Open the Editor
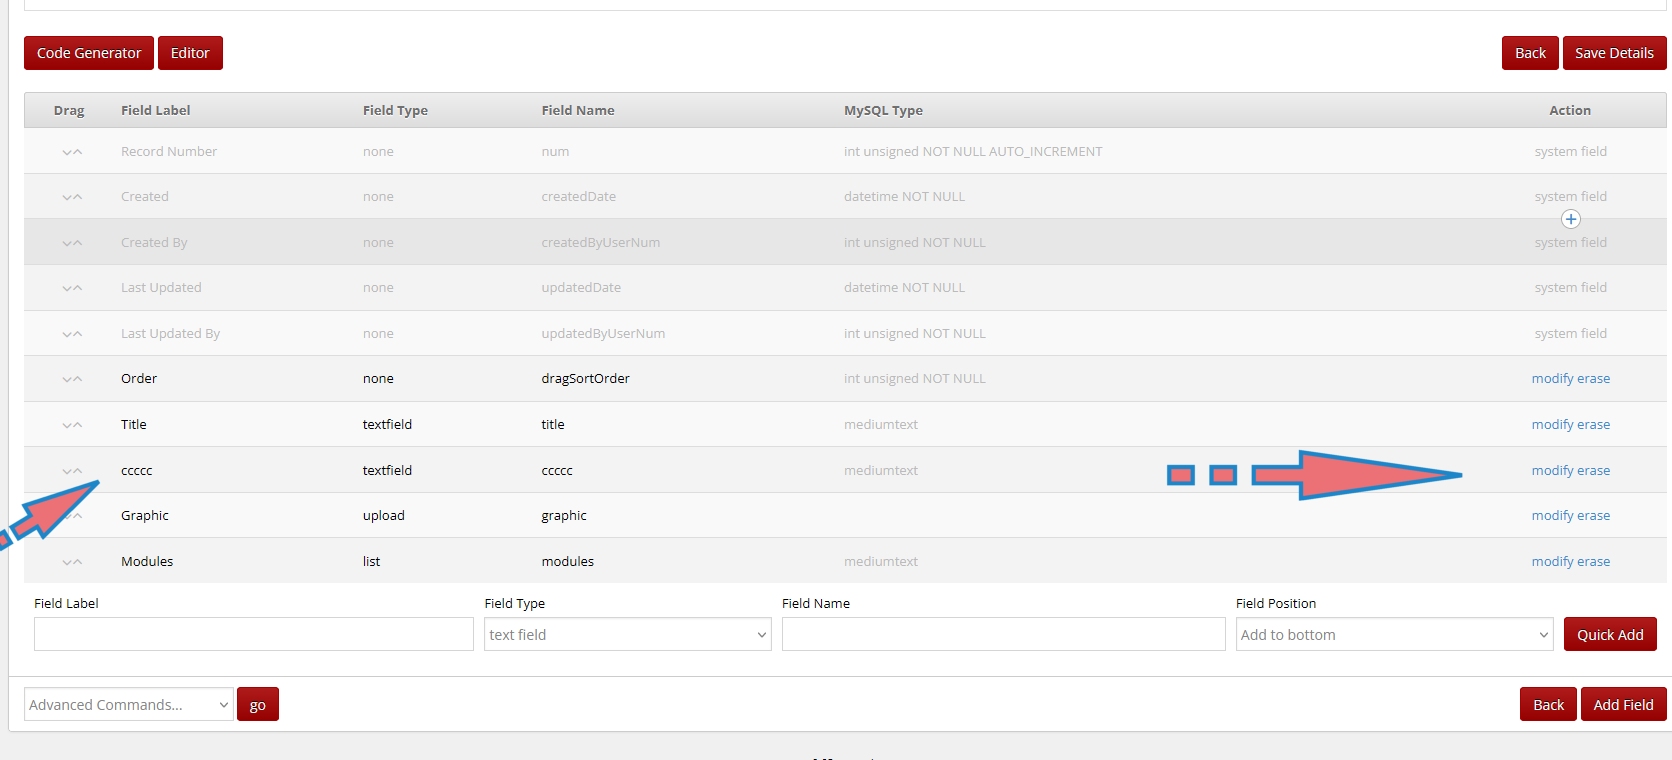Image resolution: width=1672 pixels, height=760 pixels. coord(190,53)
